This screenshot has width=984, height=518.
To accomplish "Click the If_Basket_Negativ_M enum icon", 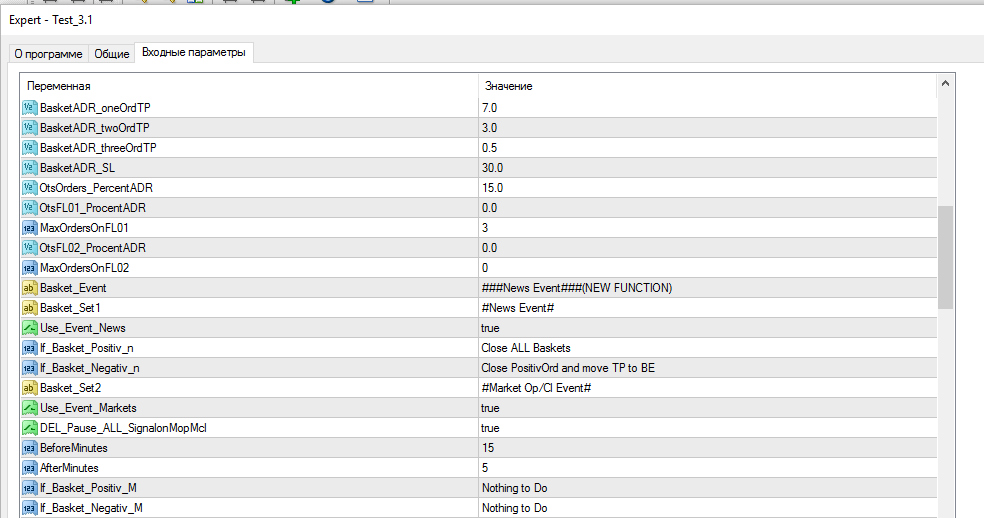I will coord(29,508).
